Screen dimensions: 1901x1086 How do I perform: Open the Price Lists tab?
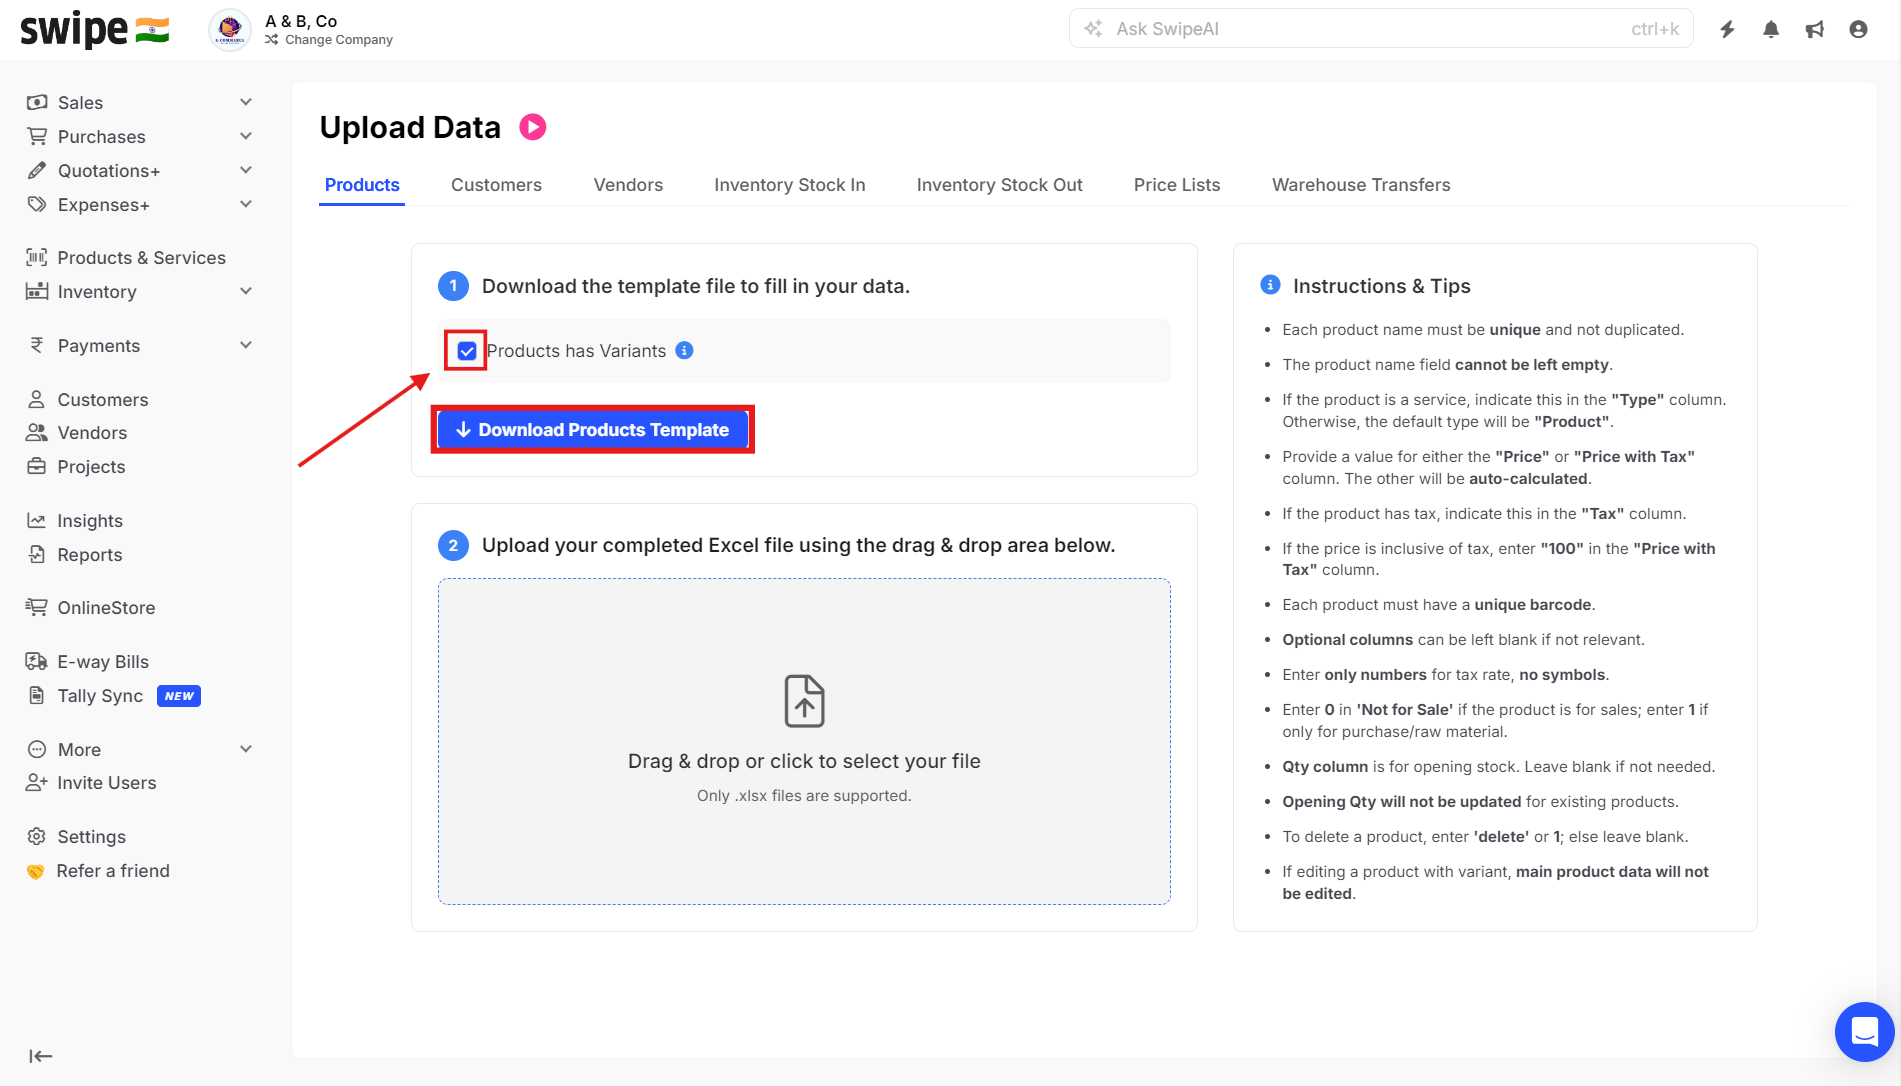point(1177,185)
